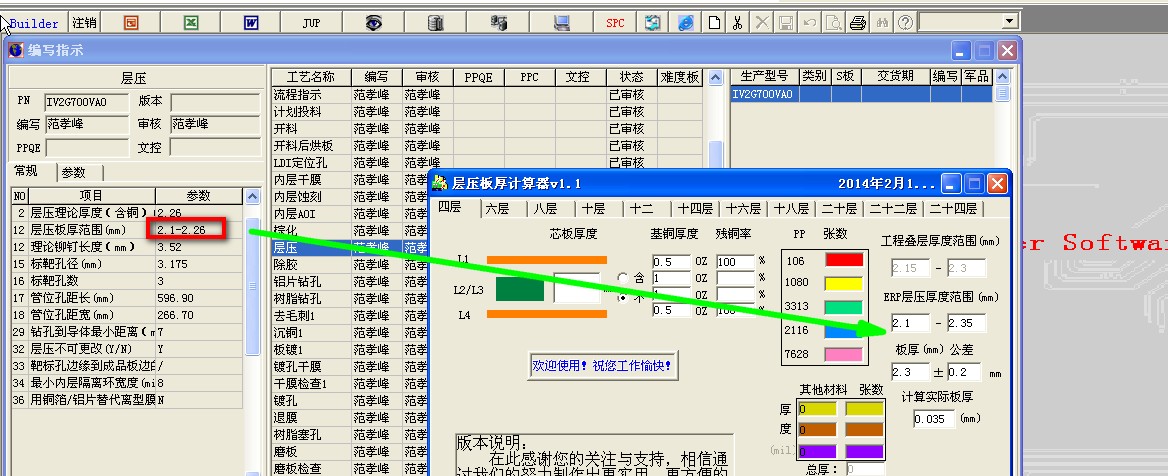Screen dimensions: 1168x476
Task: Open the 六层 tab in the calculator
Action: tap(497, 209)
